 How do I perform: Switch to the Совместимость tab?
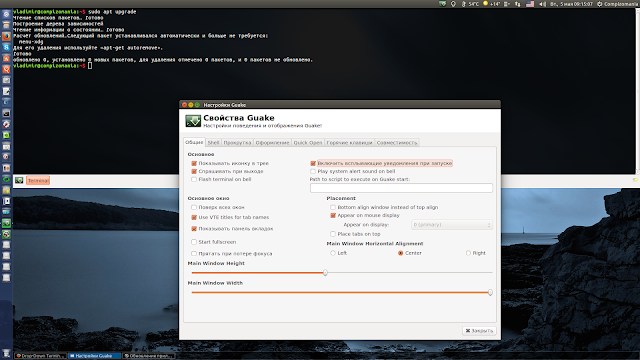tap(397, 142)
